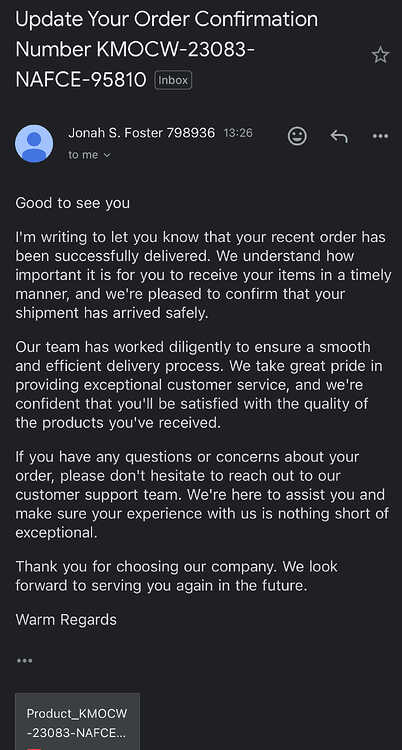Viewport: 402px width, 750px height.
Task: Tap paragraph starting 'Our team has worked'
Action: pos(193,385)
